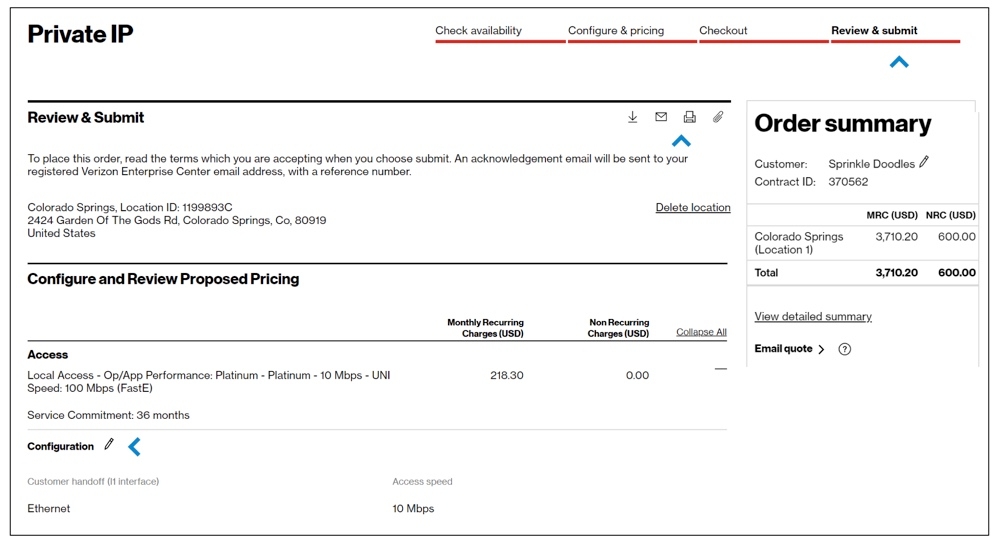The height and width of the screenshot is (544, 998).
Task: Expand the Email quote arrow
Action: (821, 349)
